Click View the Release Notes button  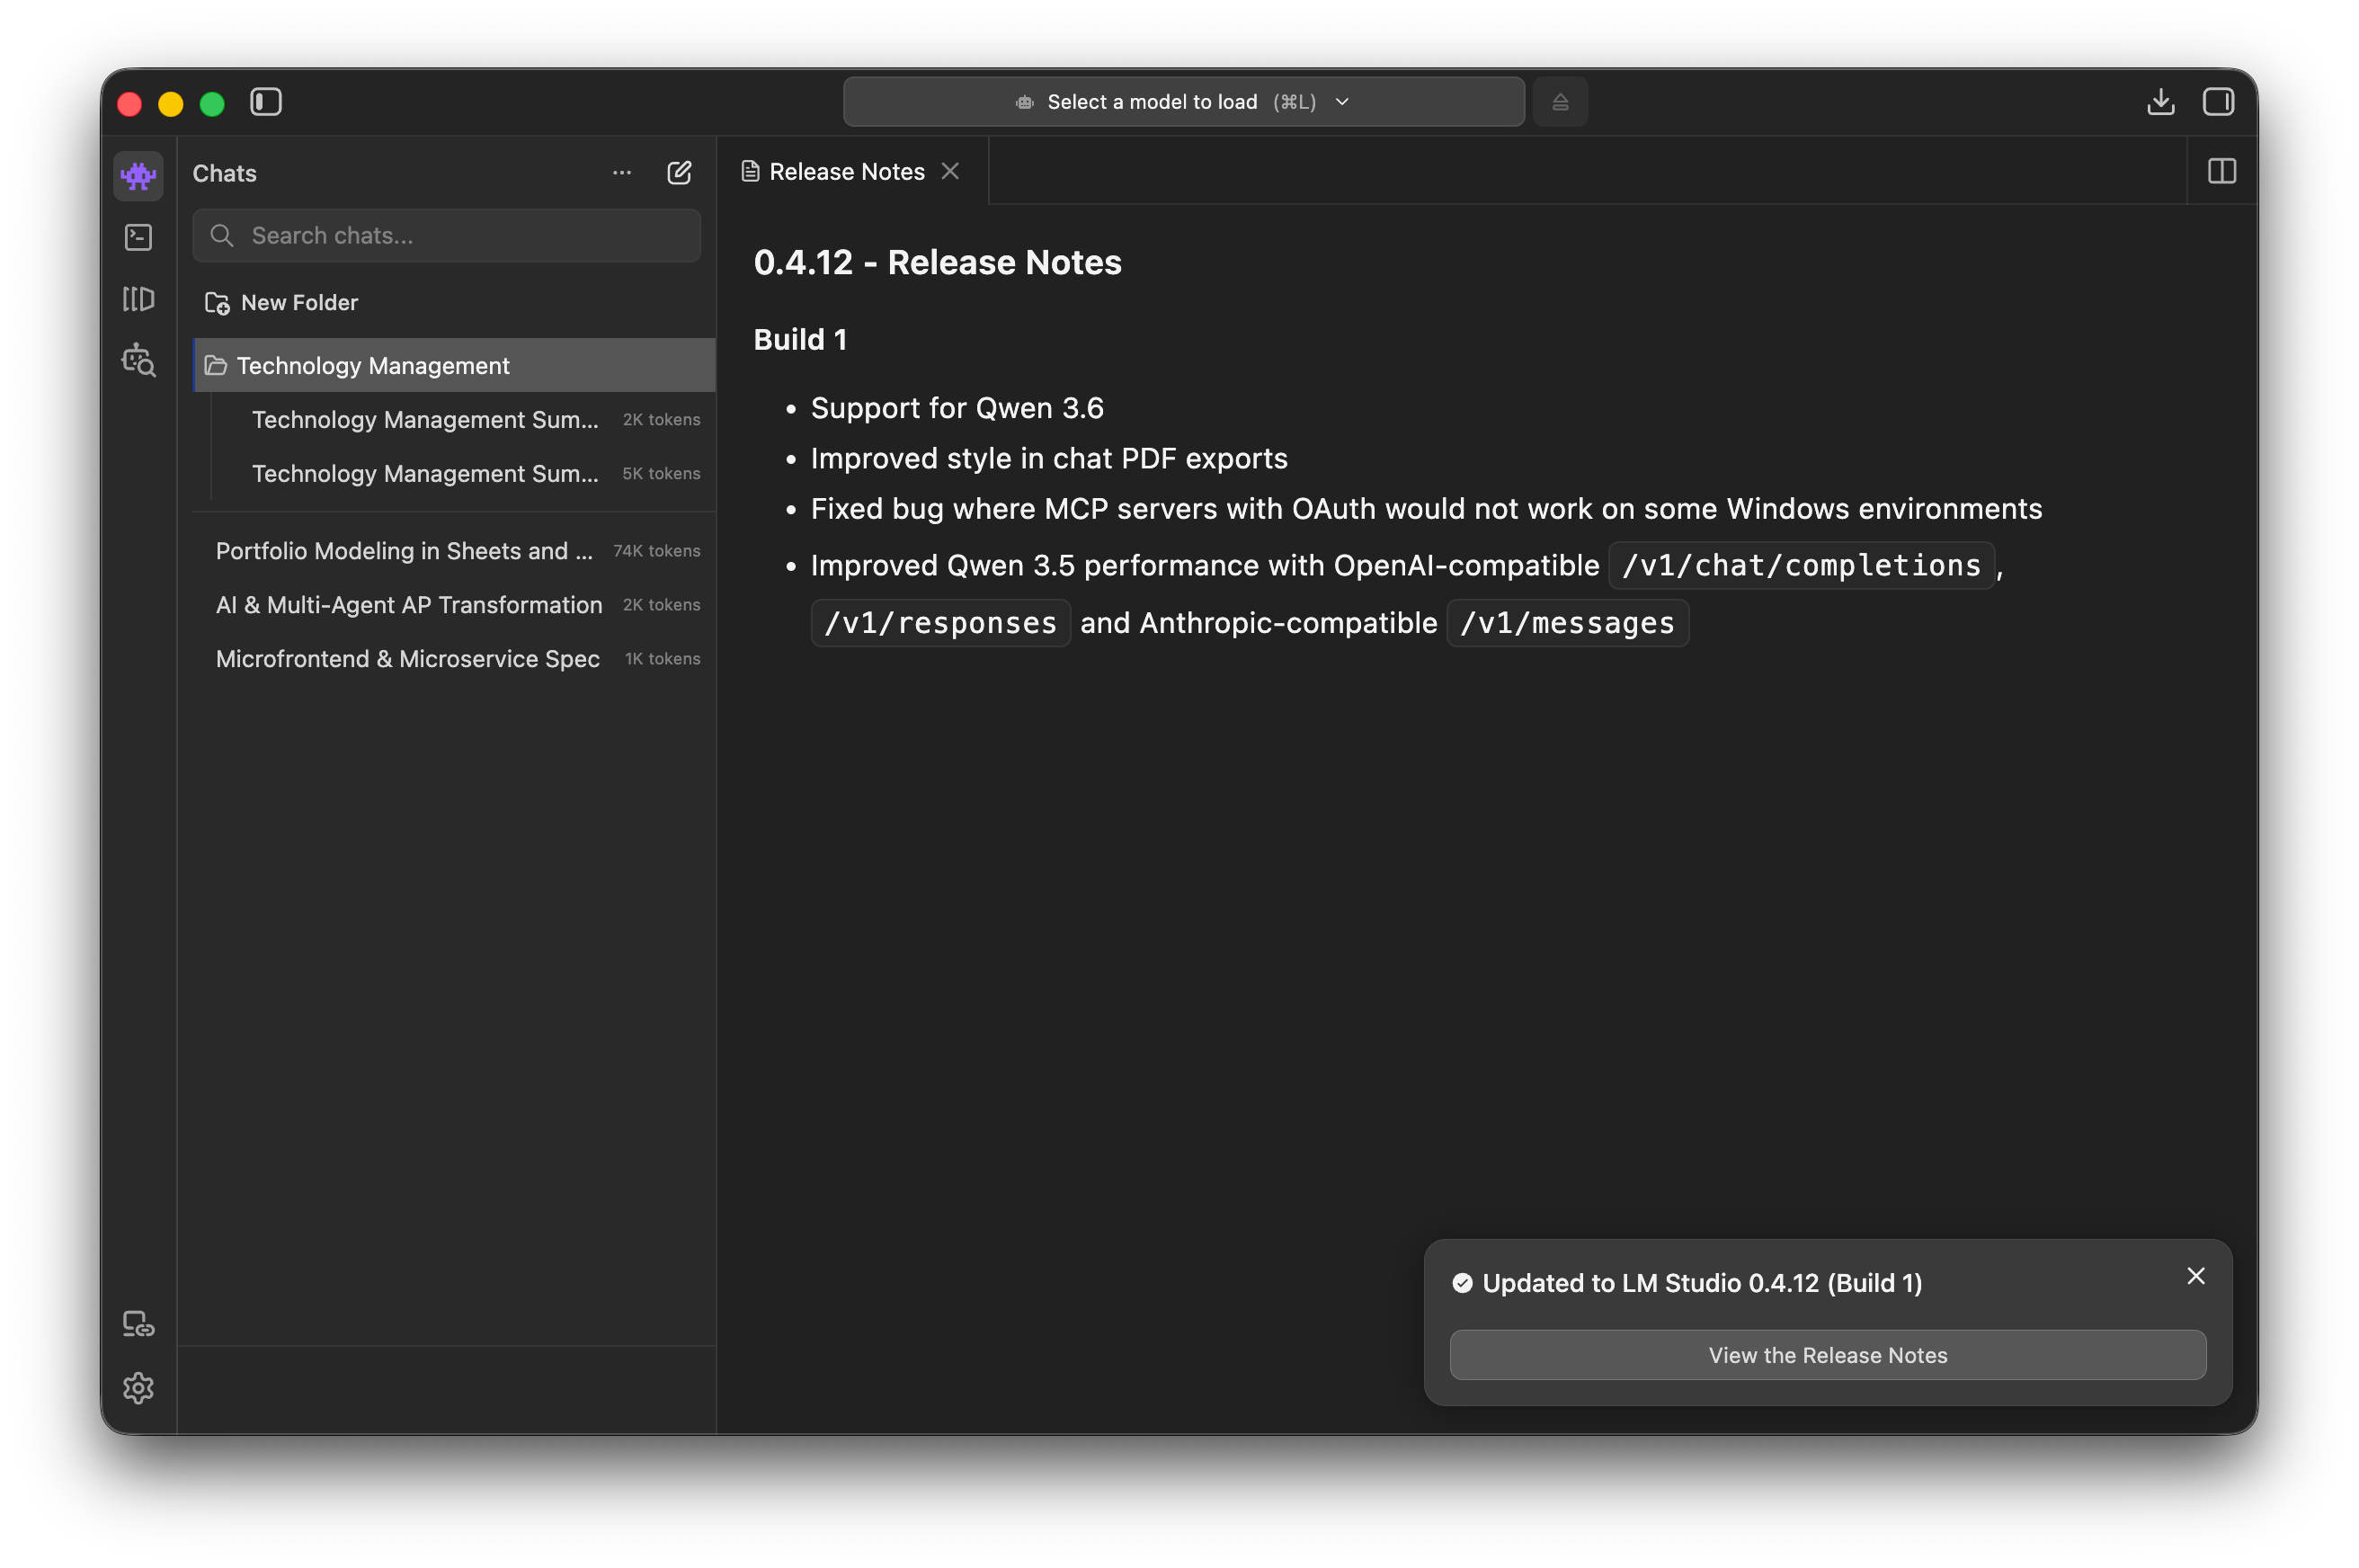(x=1827, y=1355)
